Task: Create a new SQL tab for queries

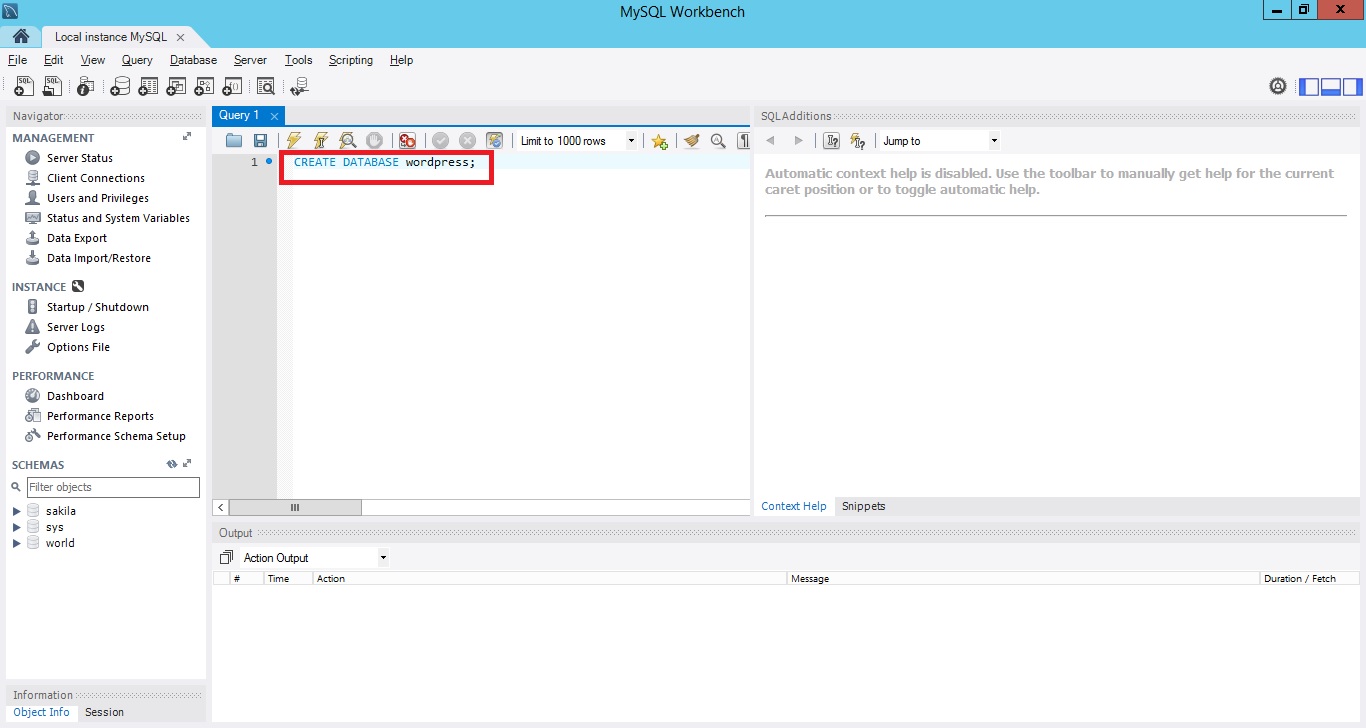Action: pyautogui.click(x=24, y=87)
